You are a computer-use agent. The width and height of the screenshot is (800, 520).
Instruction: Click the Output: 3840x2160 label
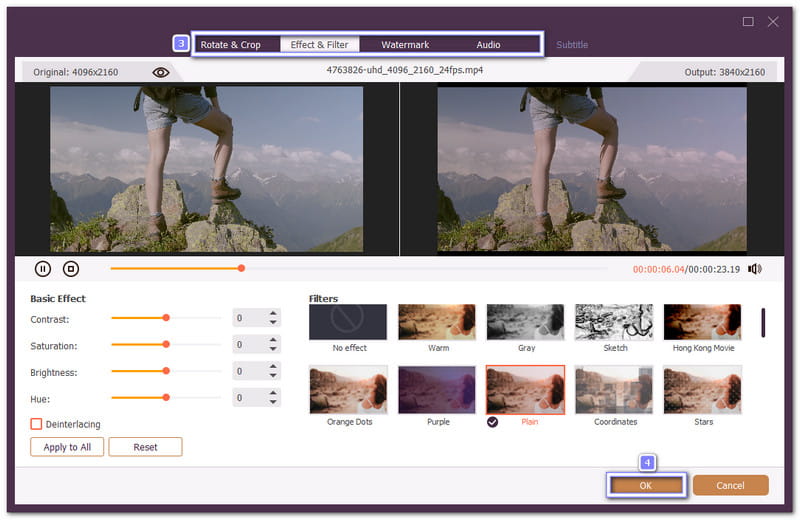[724, 72]
